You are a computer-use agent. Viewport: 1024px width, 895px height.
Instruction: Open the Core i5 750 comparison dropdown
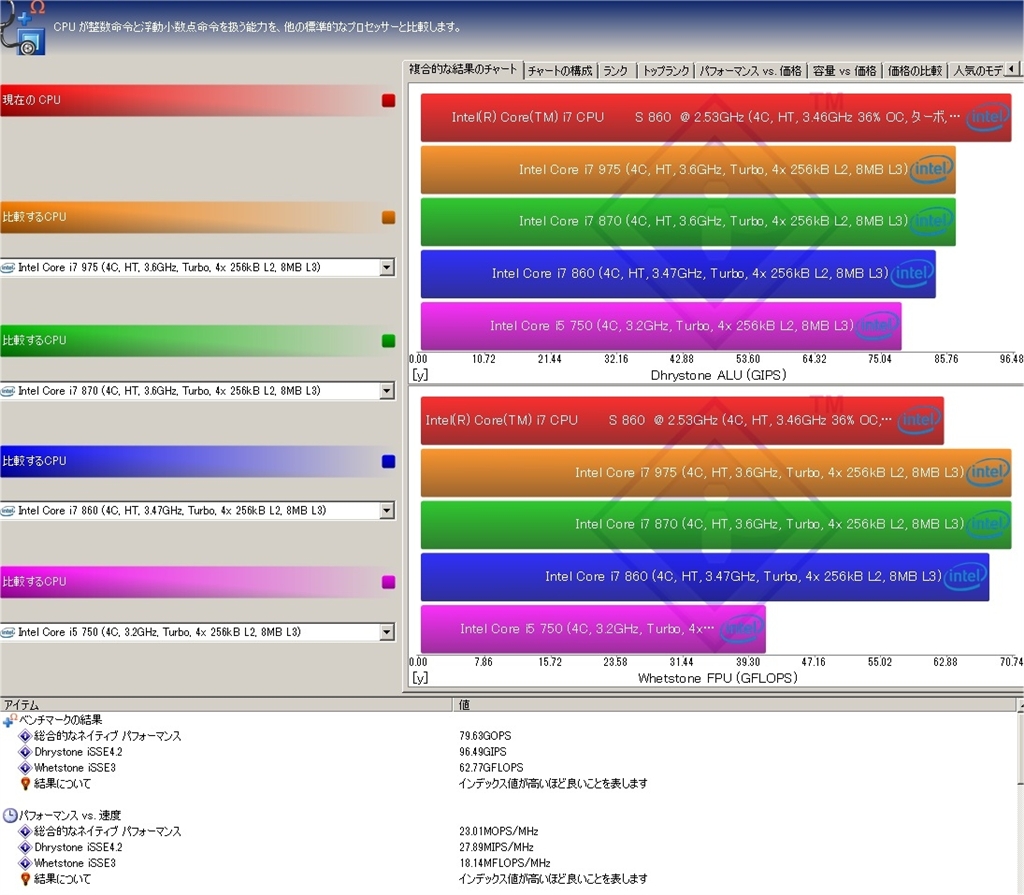coord(387,632)
